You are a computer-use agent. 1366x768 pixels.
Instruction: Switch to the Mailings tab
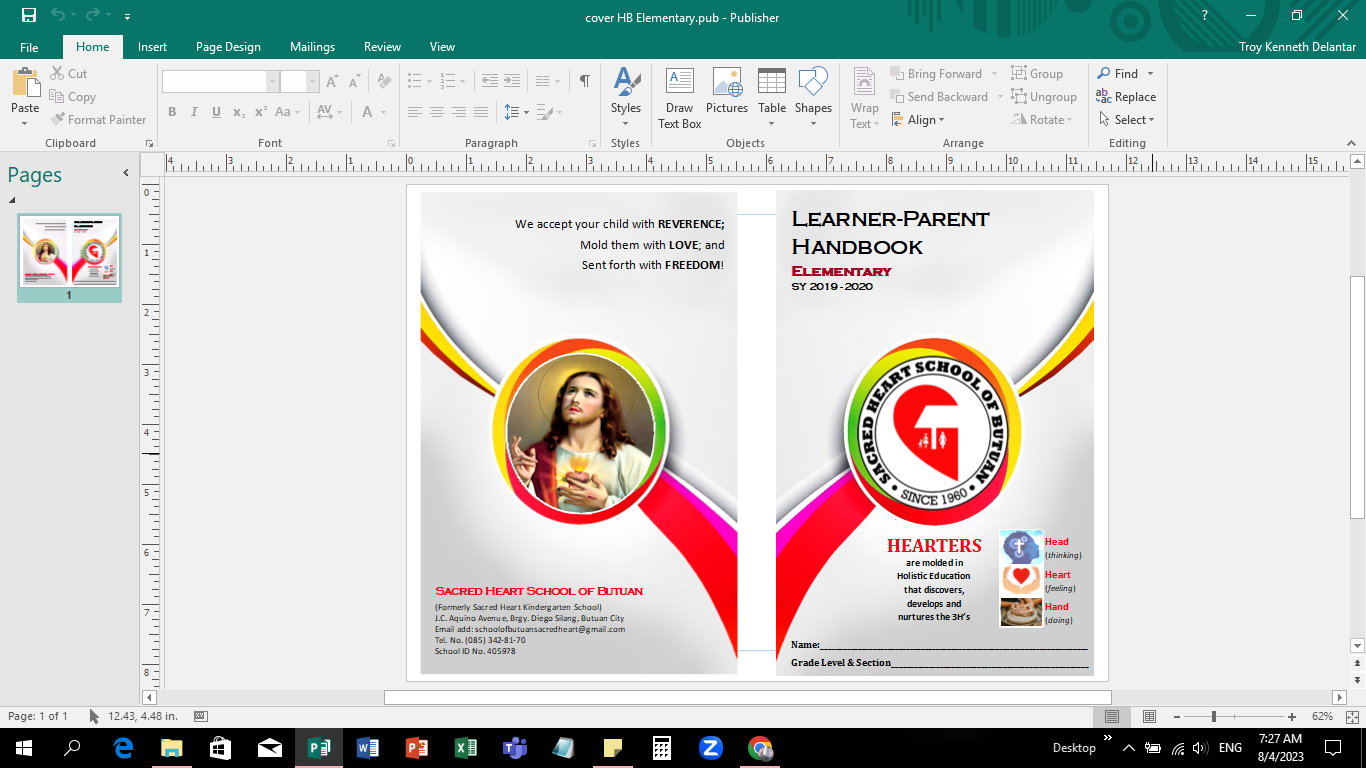point(312,47)
